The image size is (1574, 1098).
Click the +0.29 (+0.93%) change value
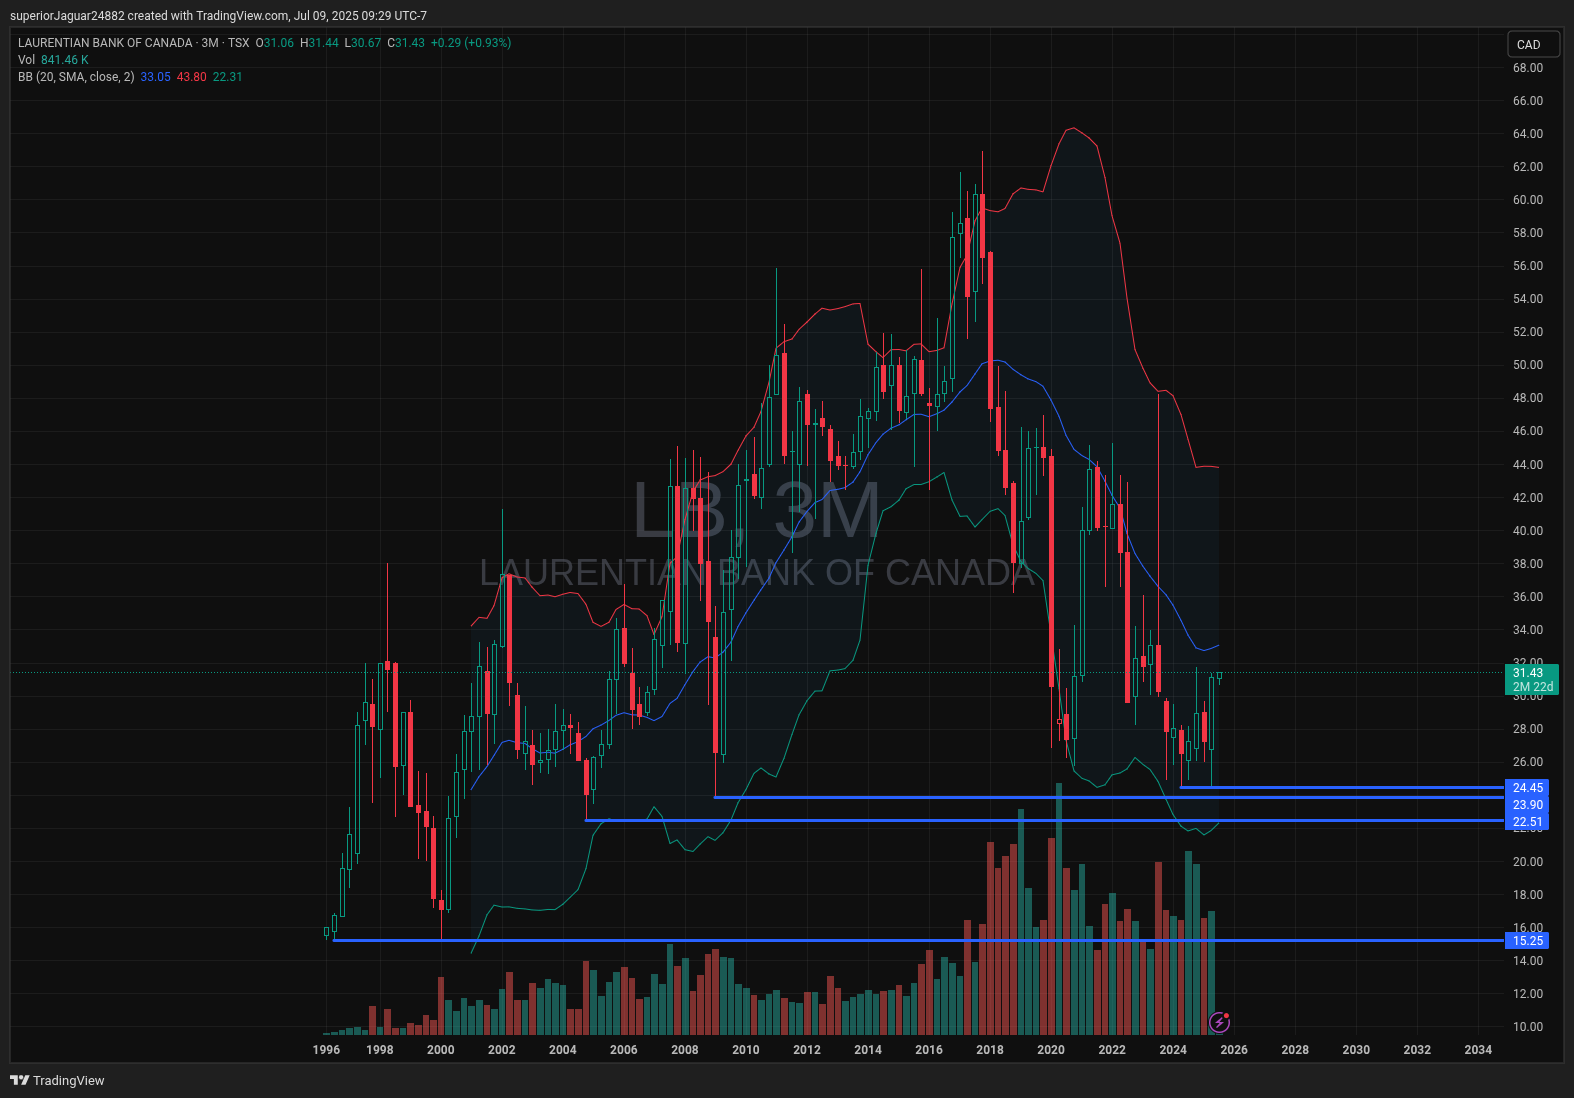(471, 43)
